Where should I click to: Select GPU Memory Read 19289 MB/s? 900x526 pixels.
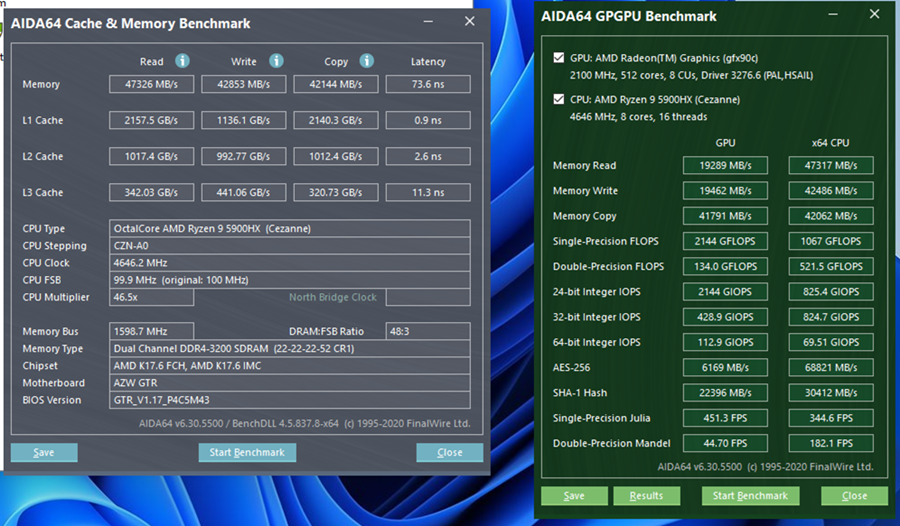click(x=726, y=165)
